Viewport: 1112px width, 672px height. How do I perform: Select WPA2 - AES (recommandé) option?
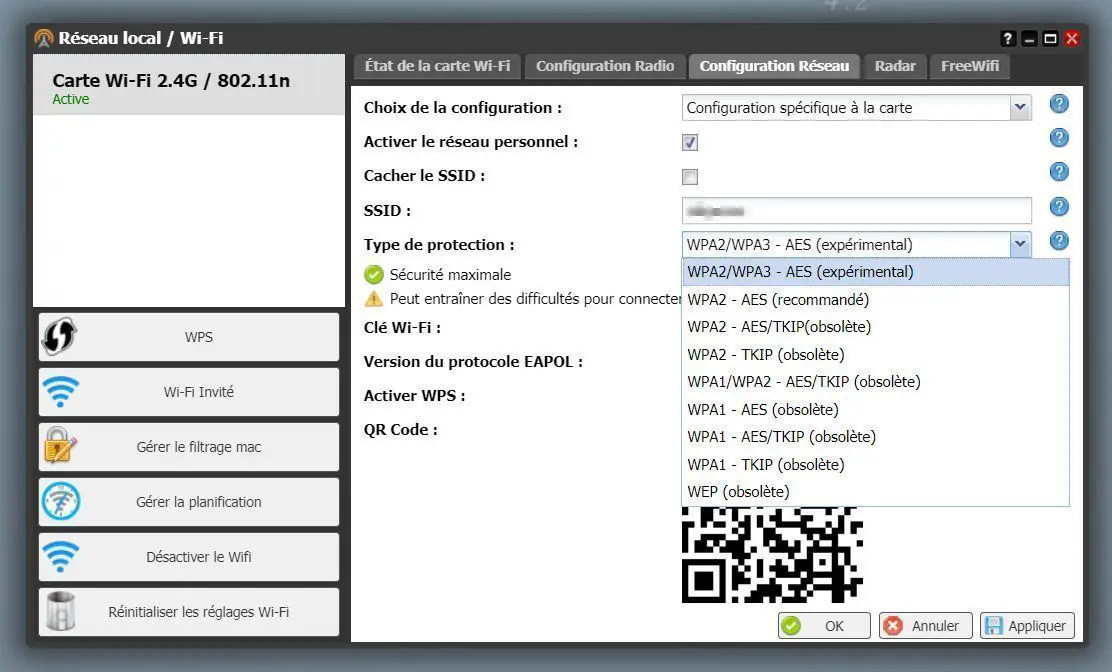[875, 300]
